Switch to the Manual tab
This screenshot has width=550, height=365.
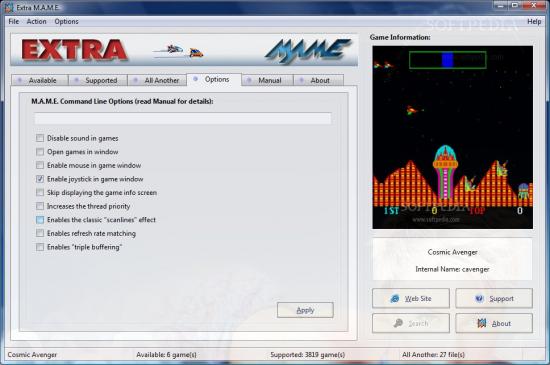coord(267,80)
